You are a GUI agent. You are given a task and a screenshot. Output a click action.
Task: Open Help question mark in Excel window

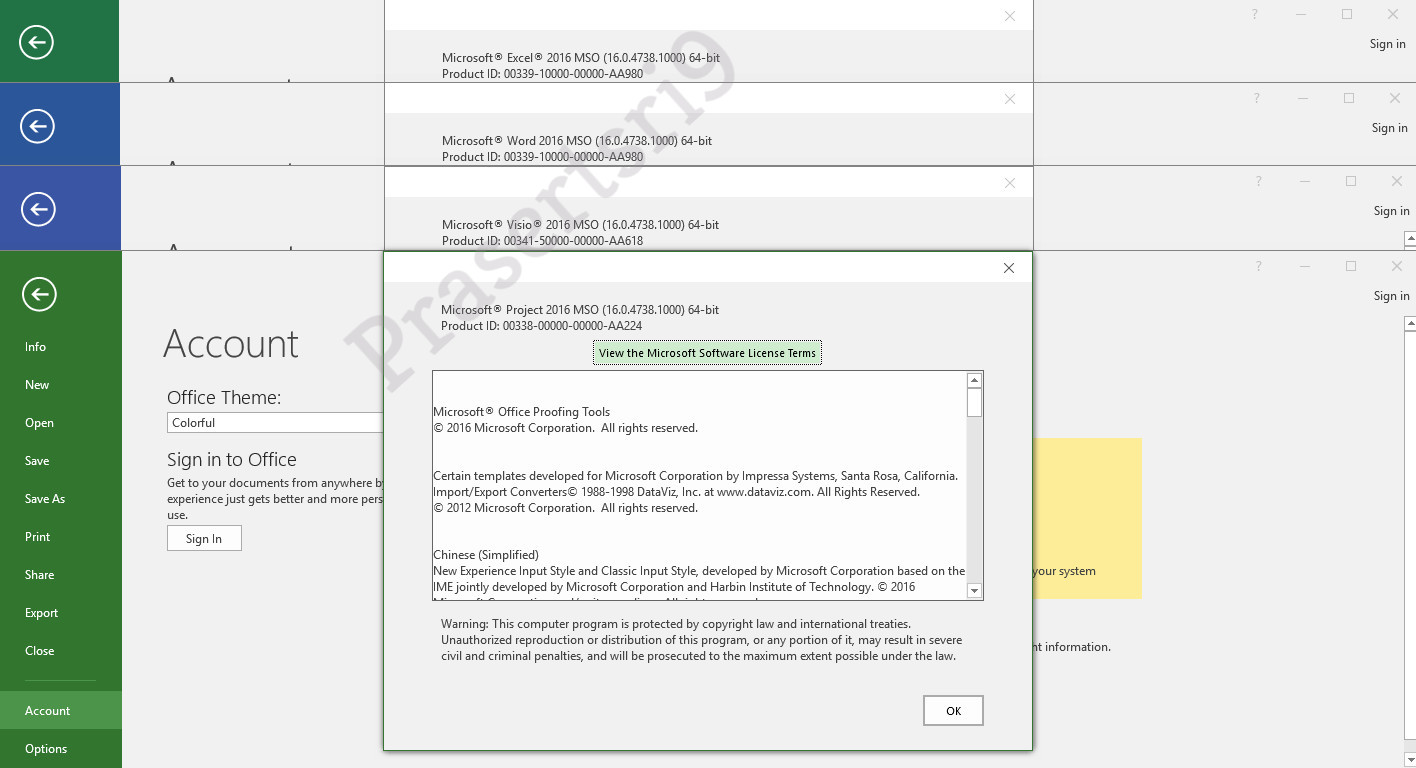1255,15
